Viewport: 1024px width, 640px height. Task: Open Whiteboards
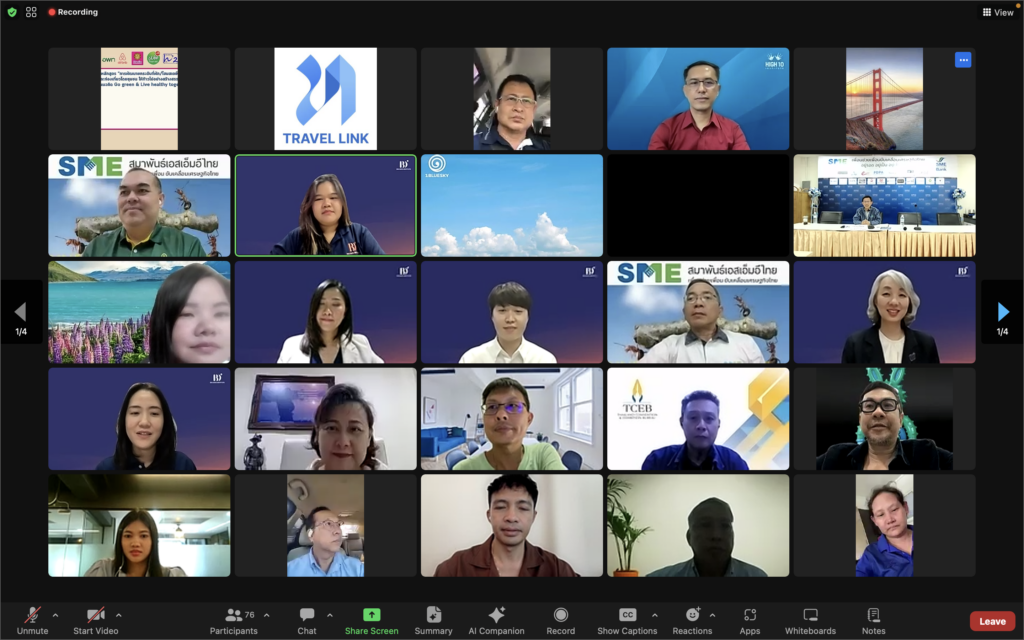810,620
